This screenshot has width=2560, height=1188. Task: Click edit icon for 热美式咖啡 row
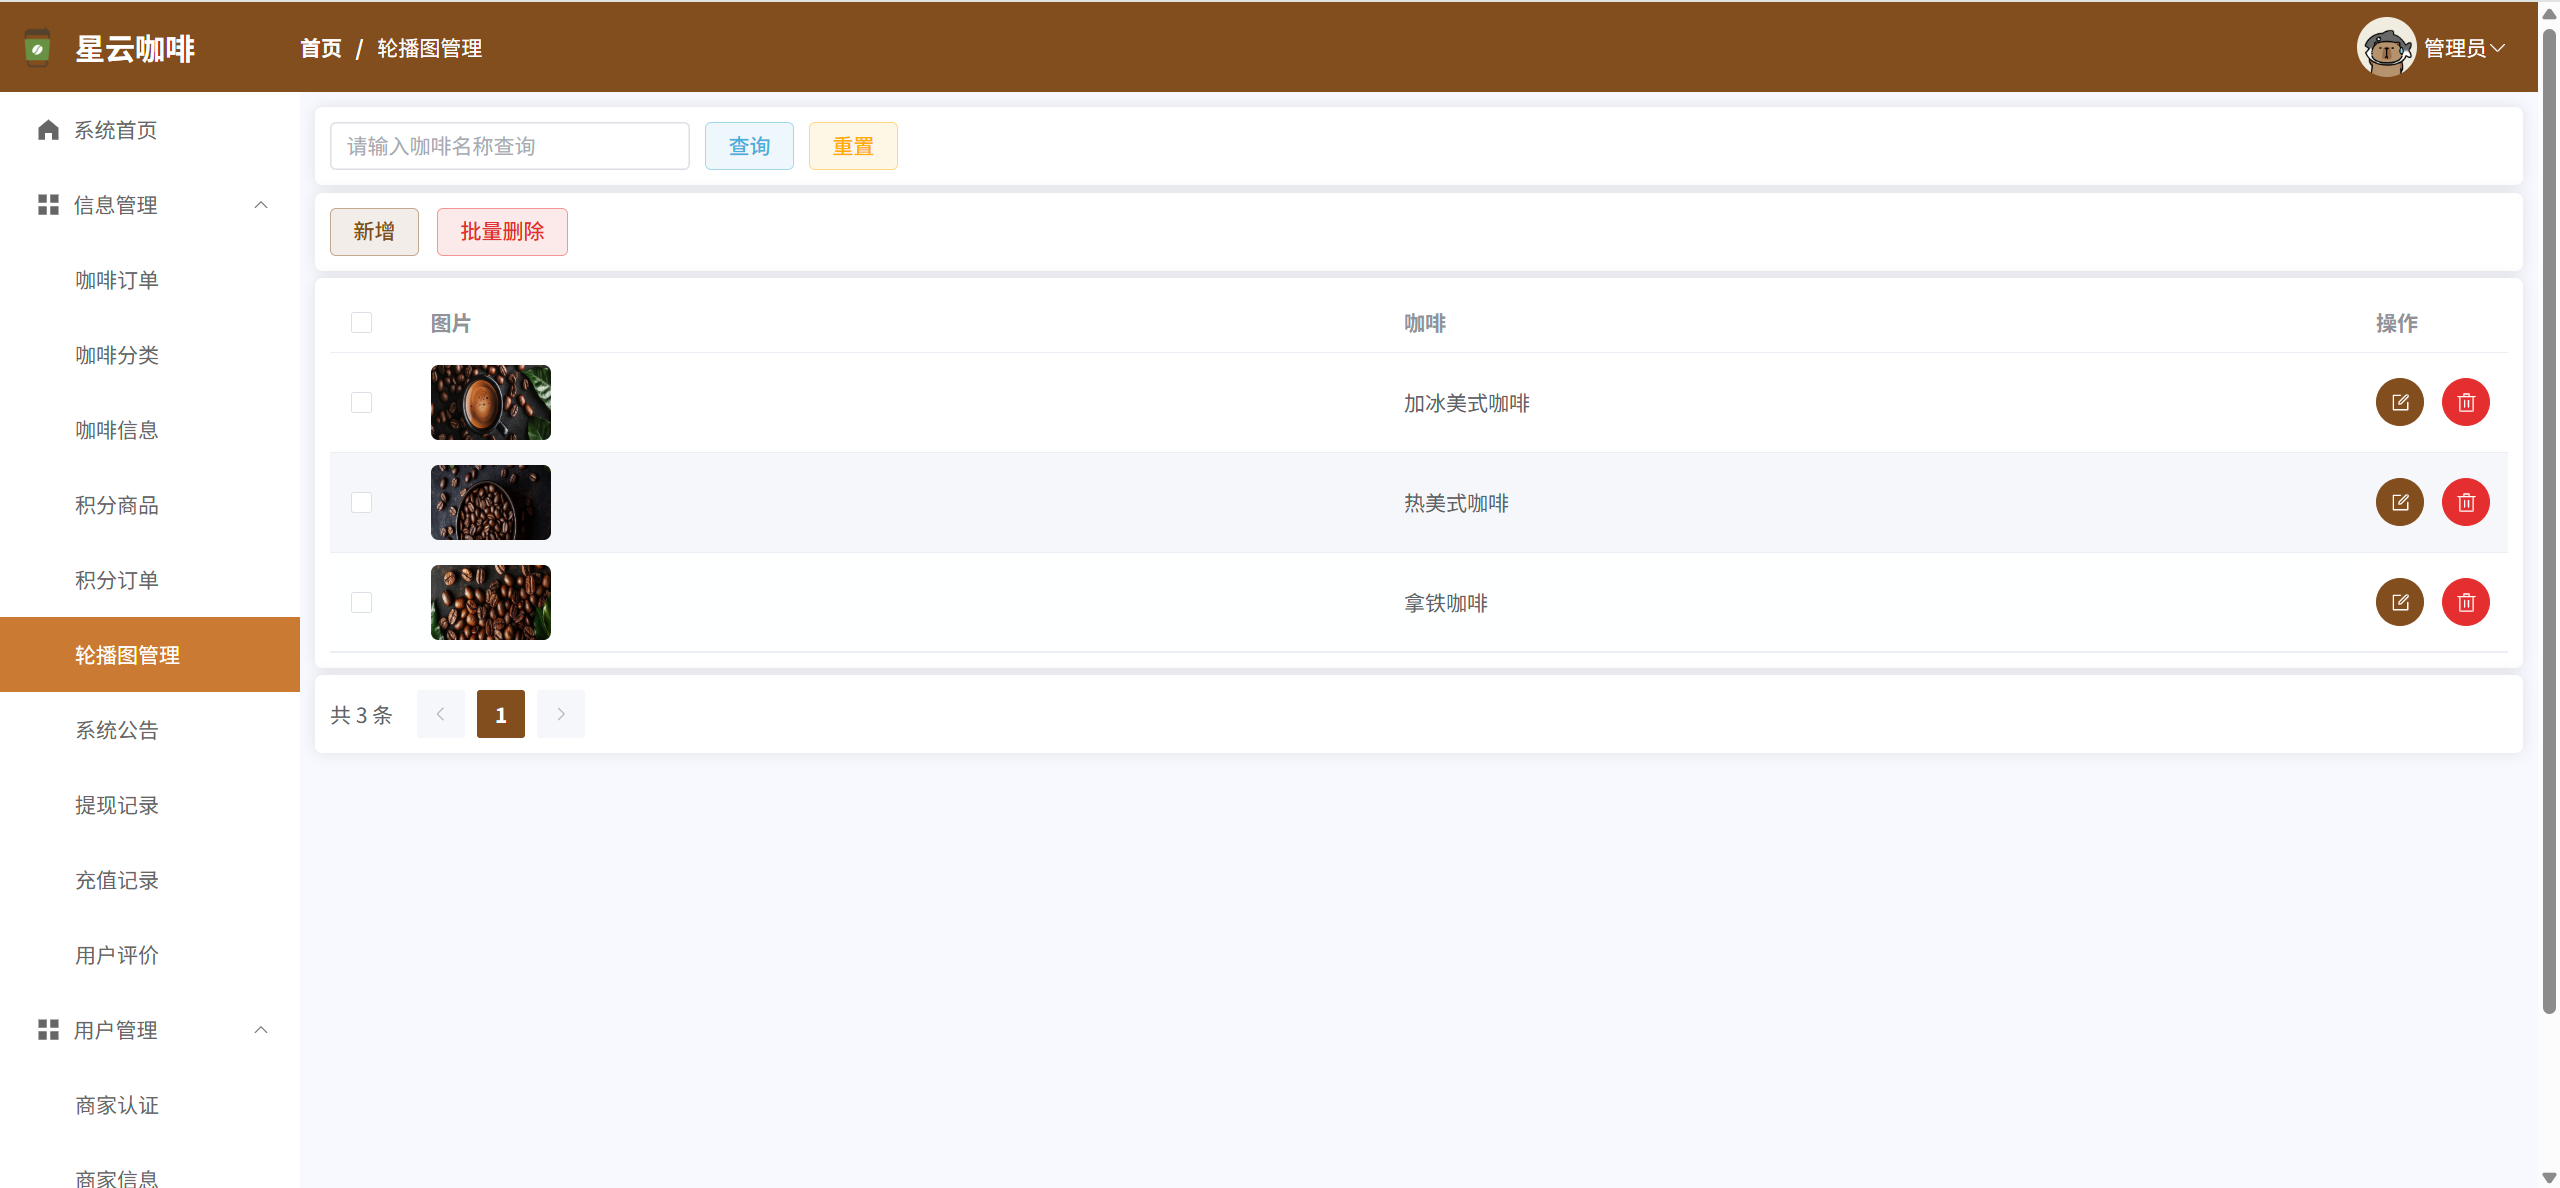2399,502
